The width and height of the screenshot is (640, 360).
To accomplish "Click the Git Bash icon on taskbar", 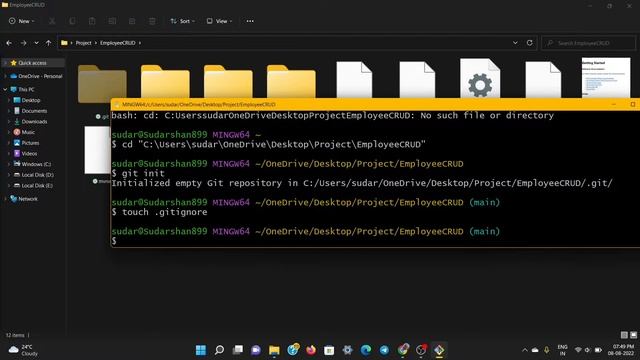I will pyautogui.click(x=439, y=350).
